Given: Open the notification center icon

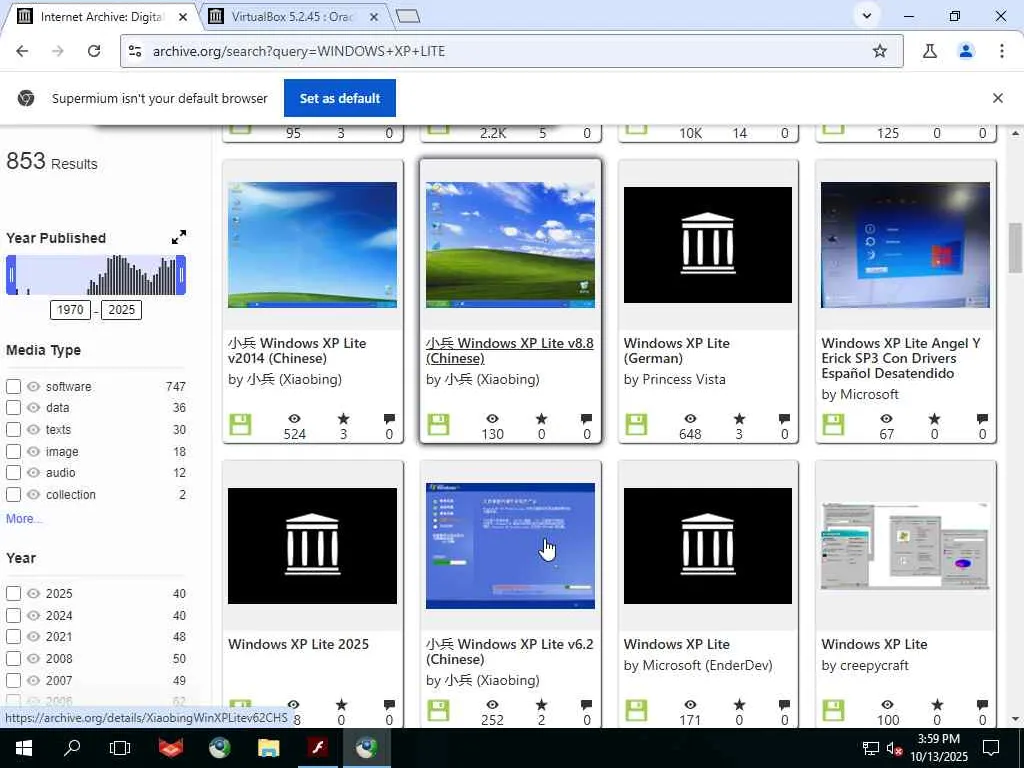Looking at the screenshot, I should pos(991,748).
